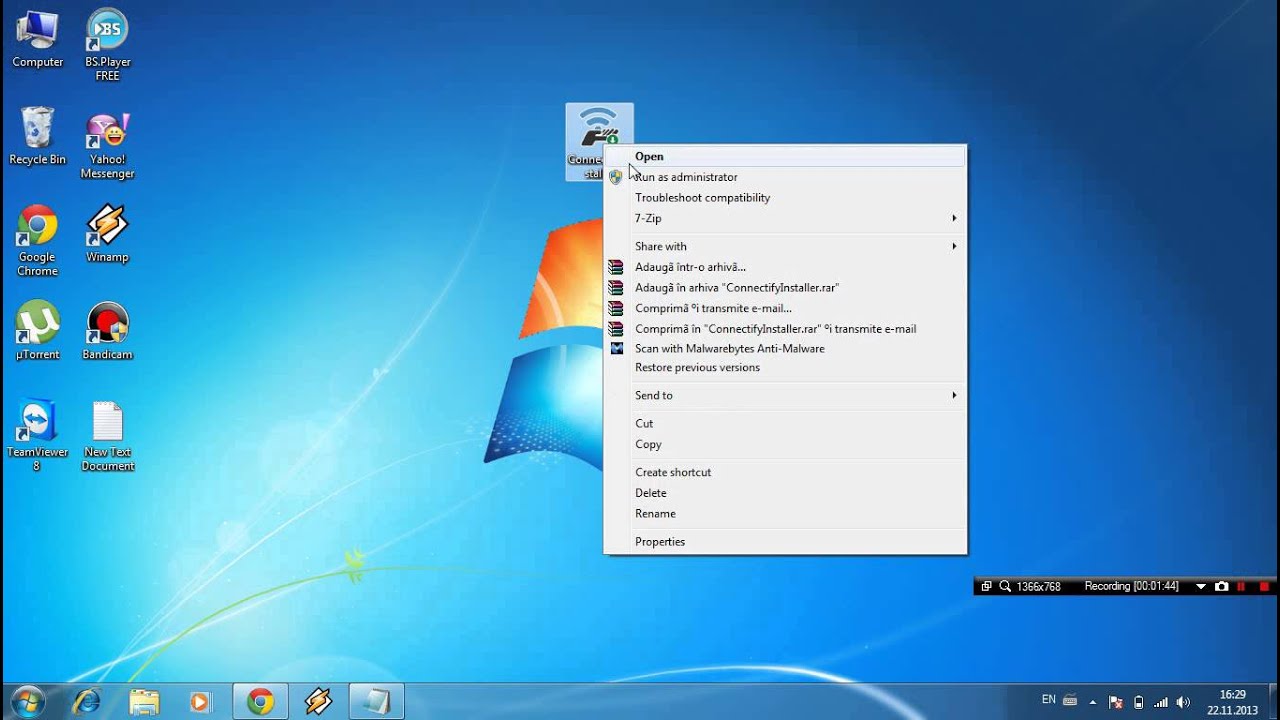
Task: Open Windows Explorer folder in taskbar
Action: [144, 701]
